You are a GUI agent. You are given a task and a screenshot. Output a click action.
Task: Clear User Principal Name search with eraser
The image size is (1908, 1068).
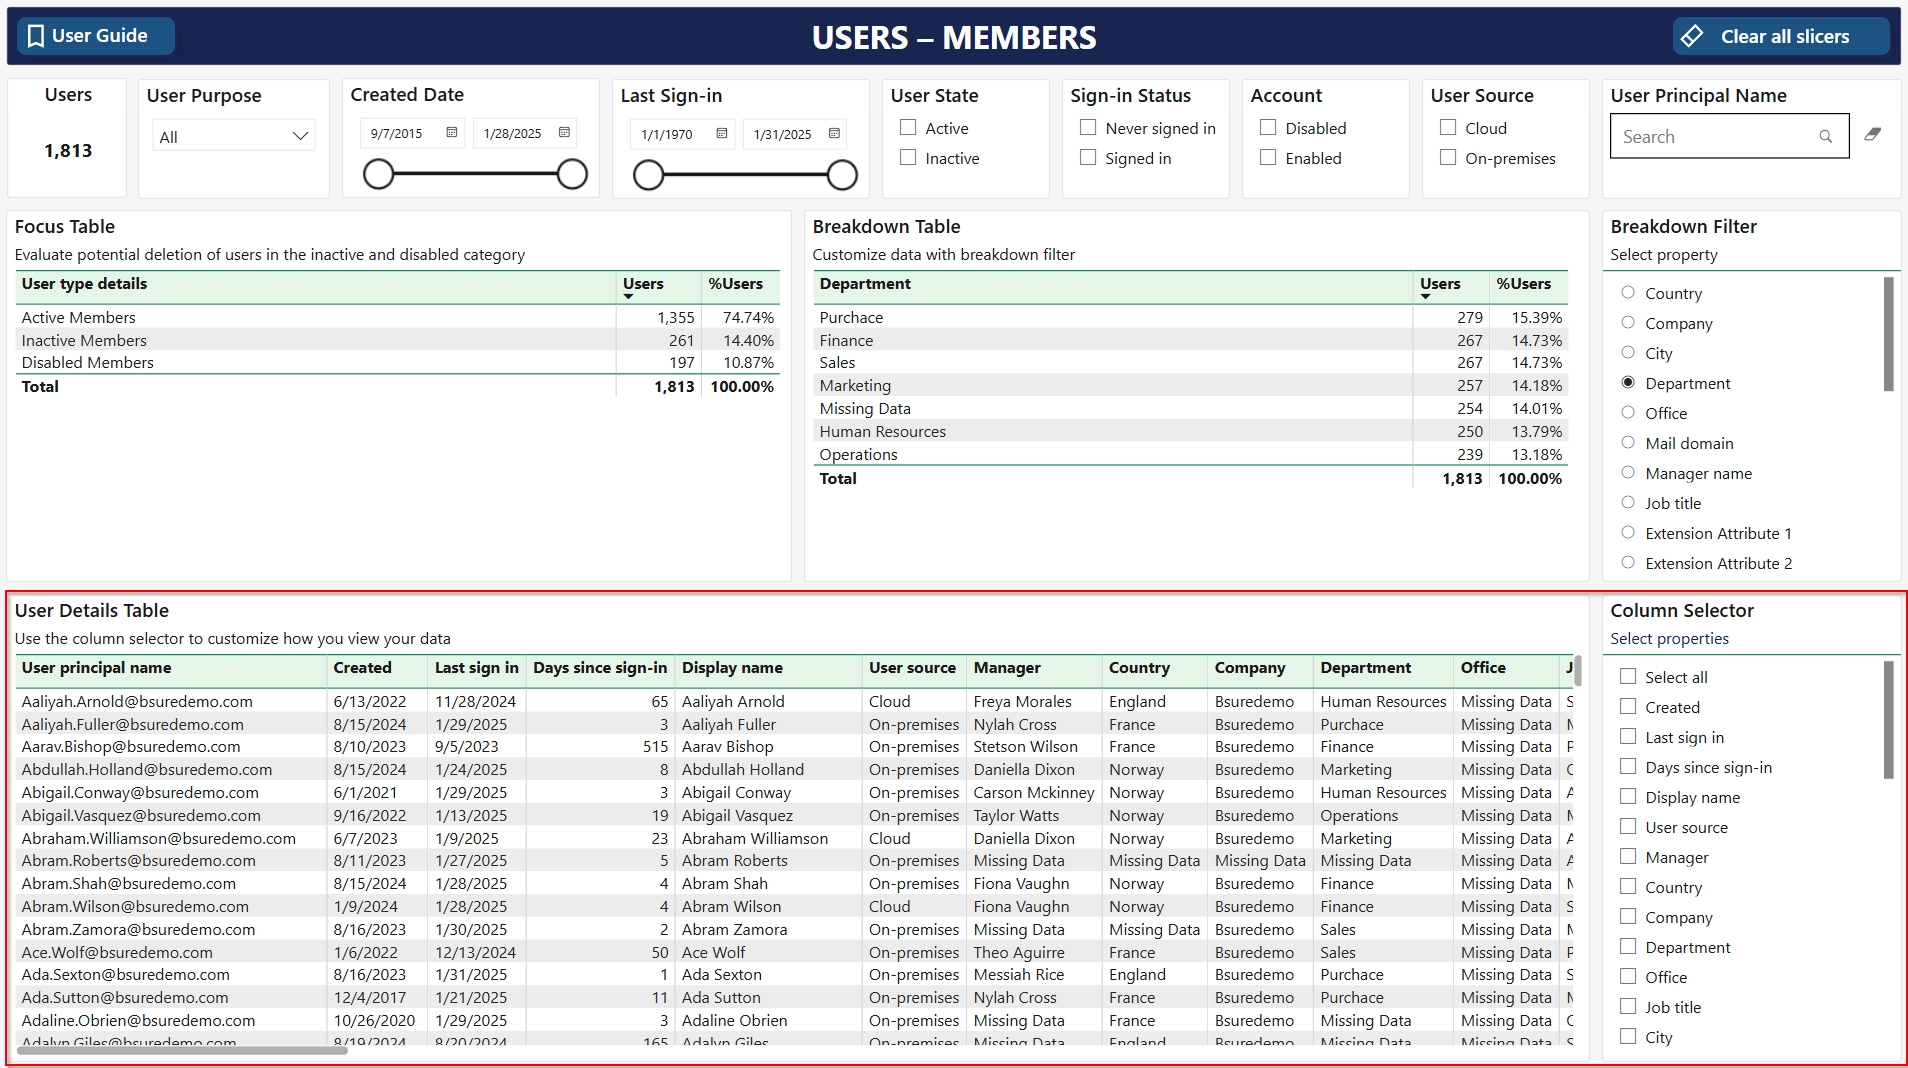[x=1873, y=134]
